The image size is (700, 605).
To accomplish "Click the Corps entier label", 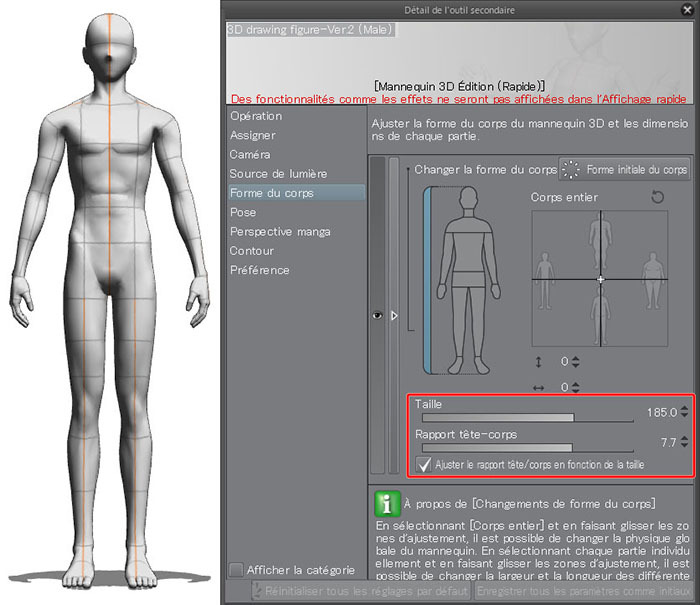I will point(564,197).
